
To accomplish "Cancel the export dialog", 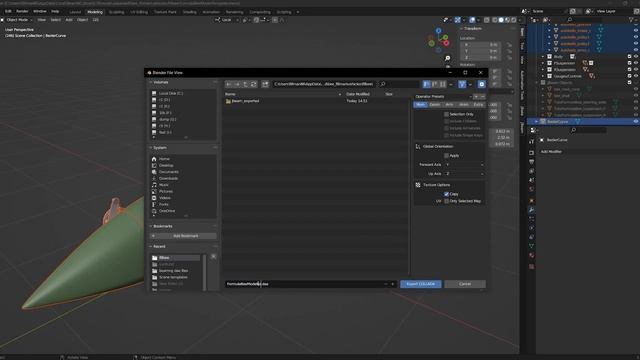I will click(465, 284).
